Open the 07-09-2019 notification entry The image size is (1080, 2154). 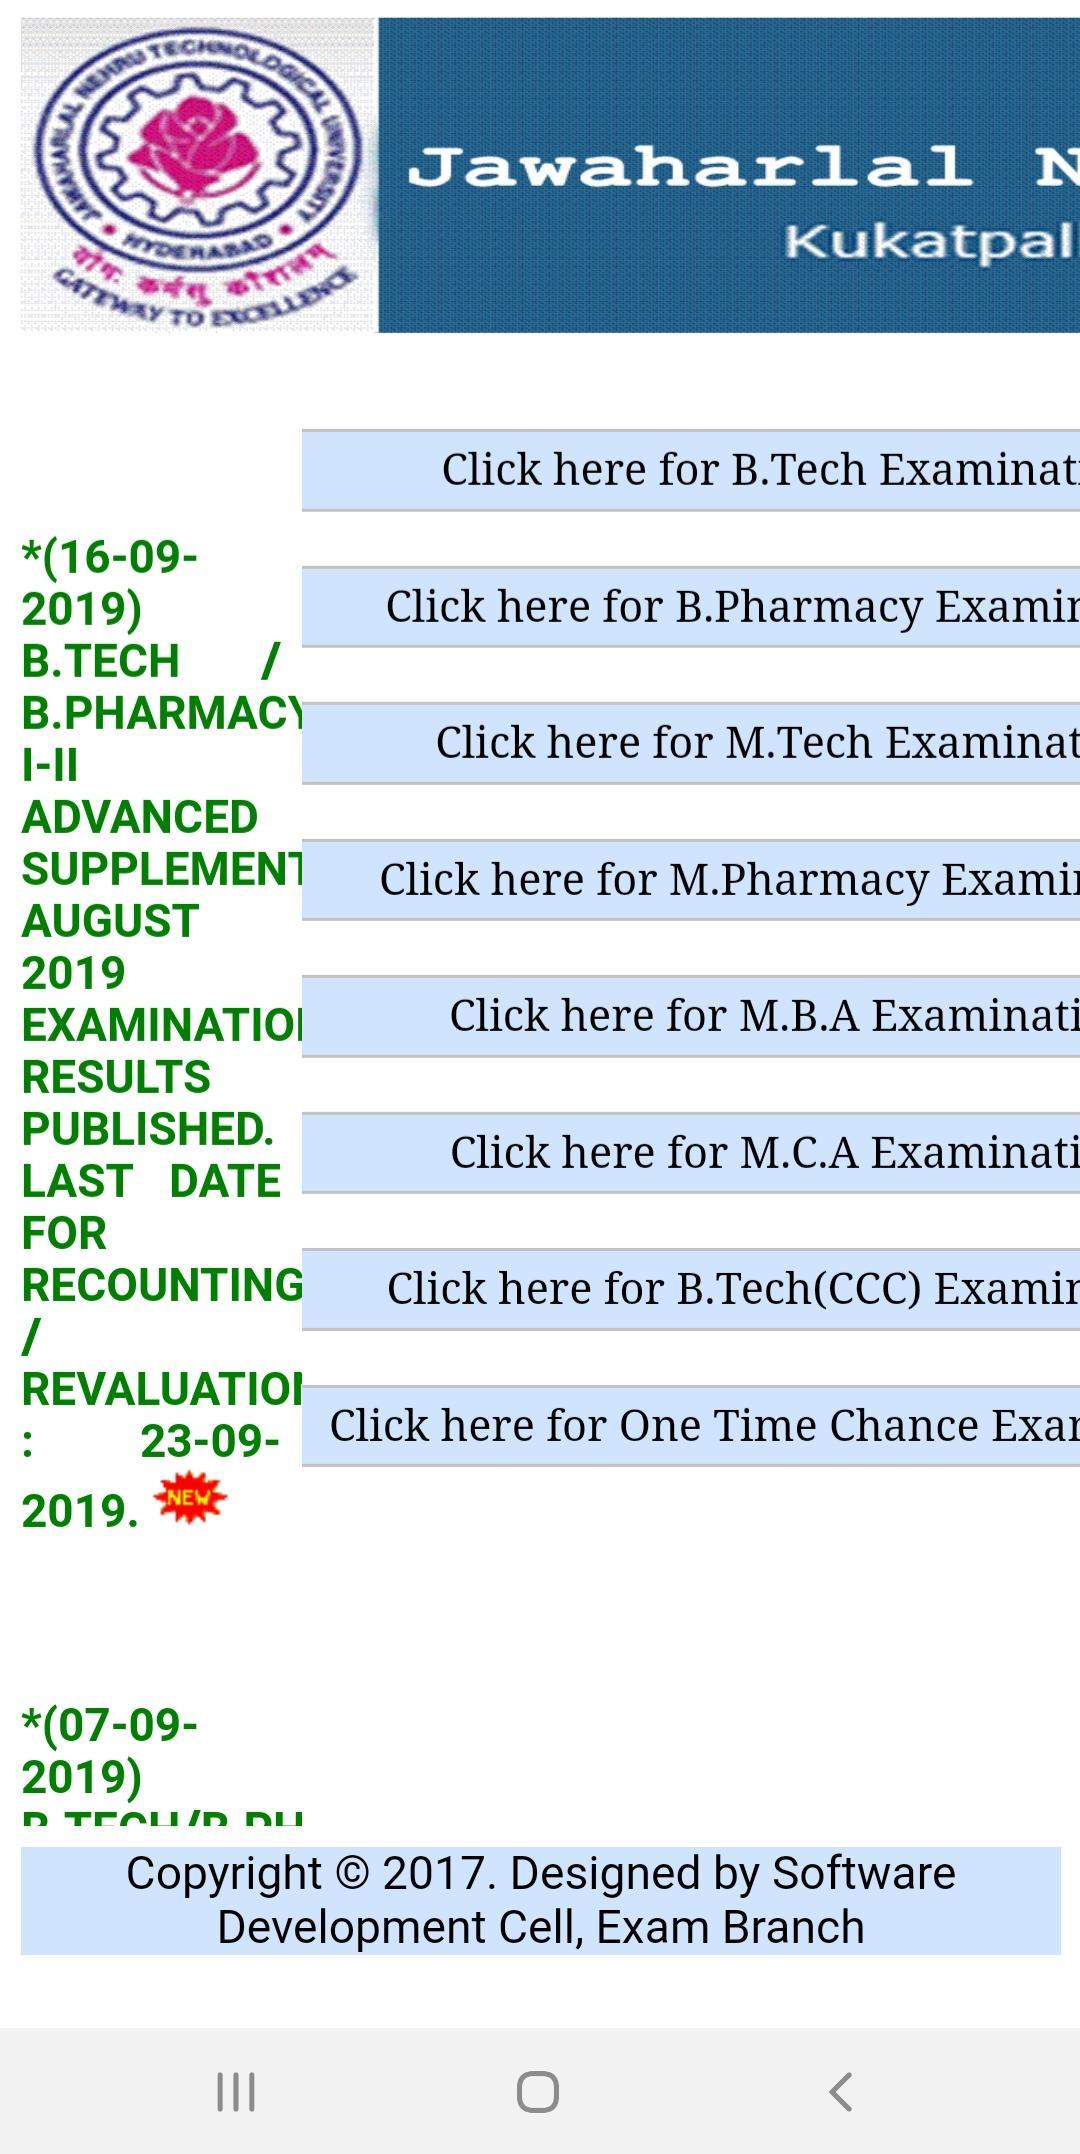click(110, 1751)
